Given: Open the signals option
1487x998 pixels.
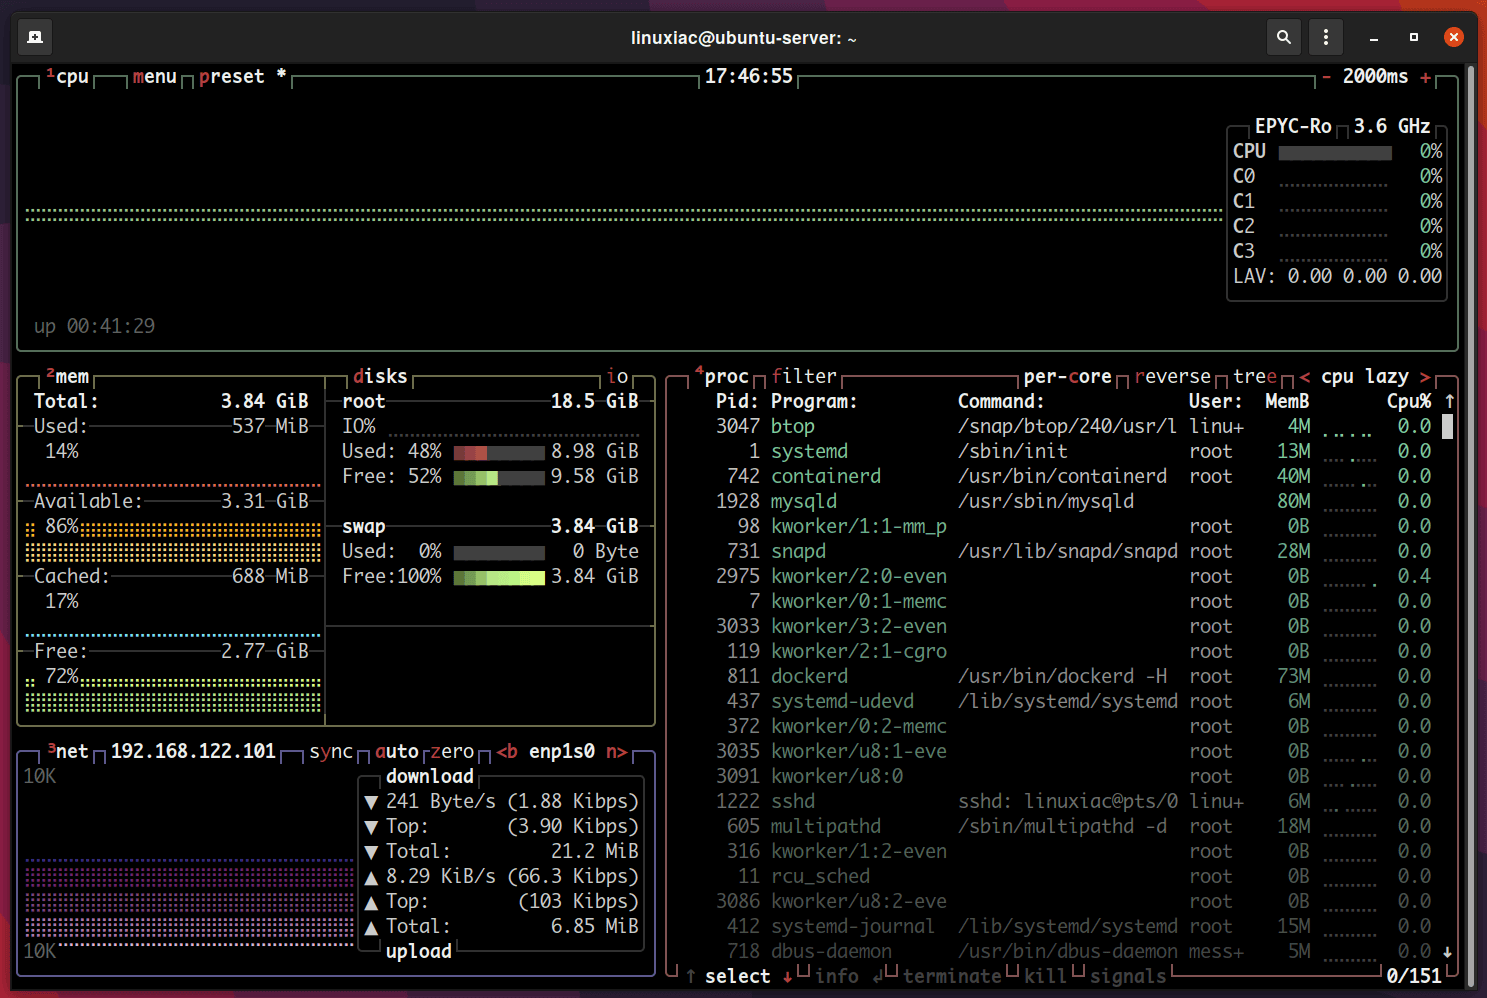Looking at the screenshot, I should click(1128, 976).
